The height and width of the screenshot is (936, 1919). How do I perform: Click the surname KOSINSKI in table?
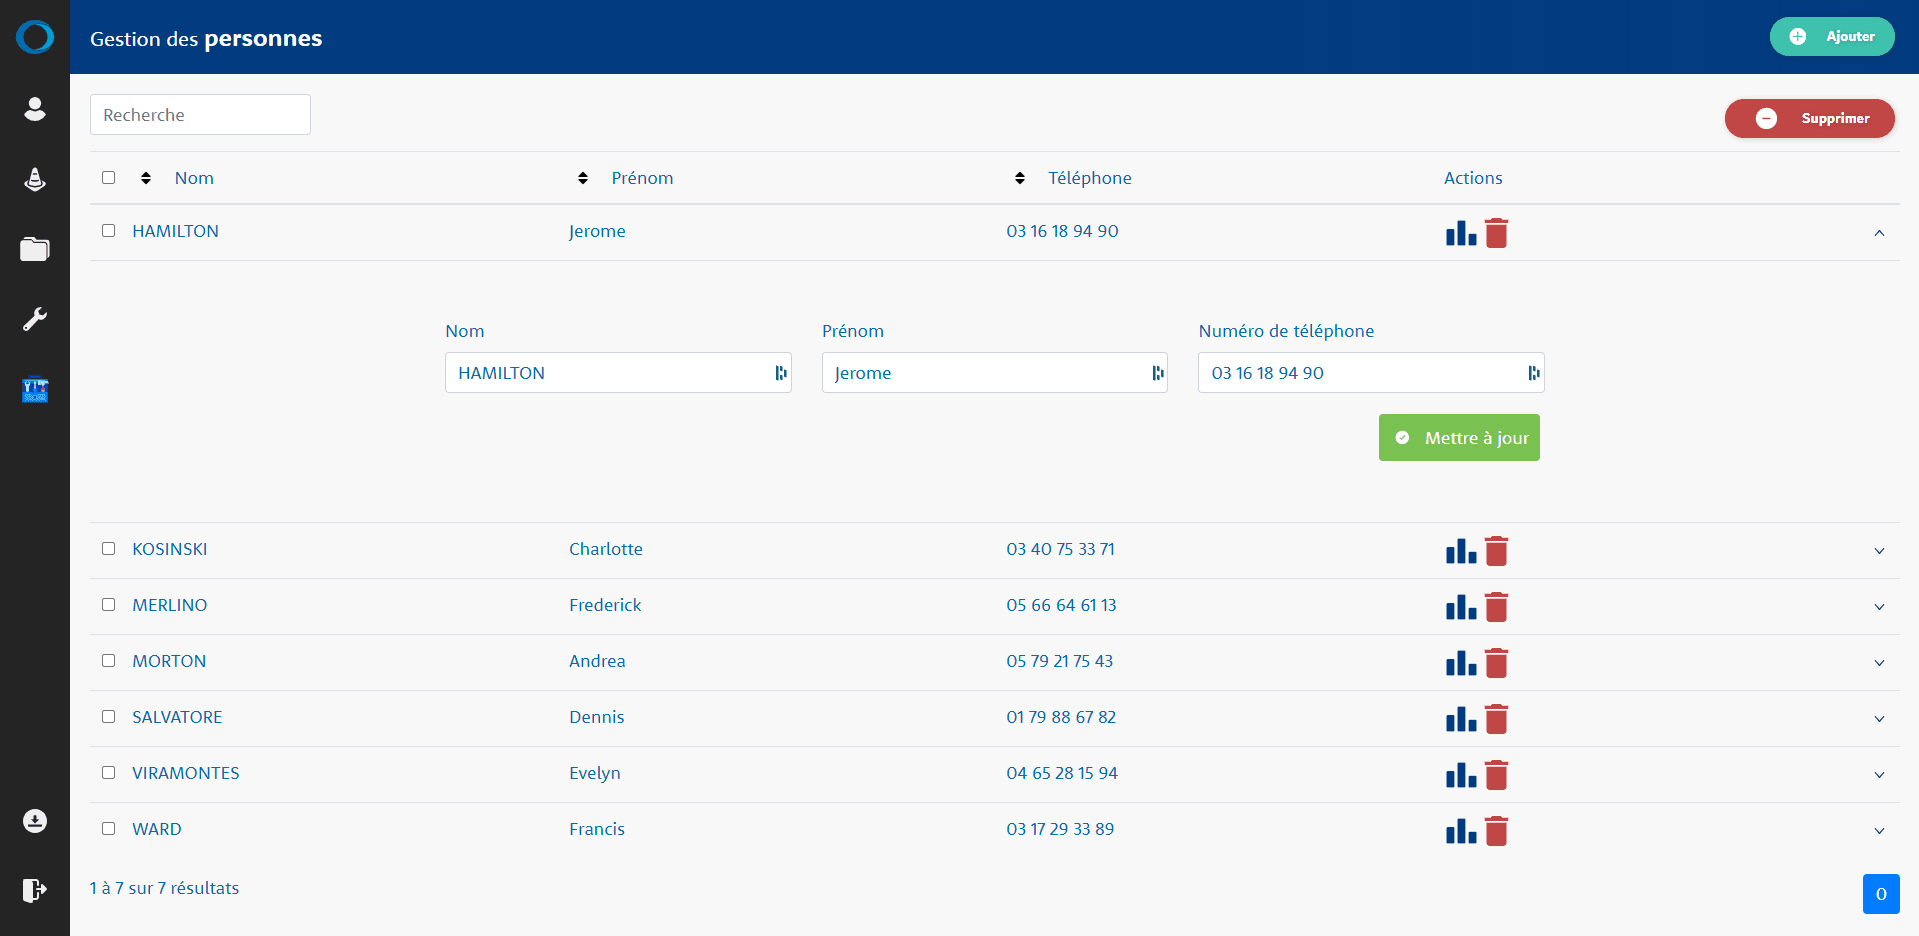(170, 549)
